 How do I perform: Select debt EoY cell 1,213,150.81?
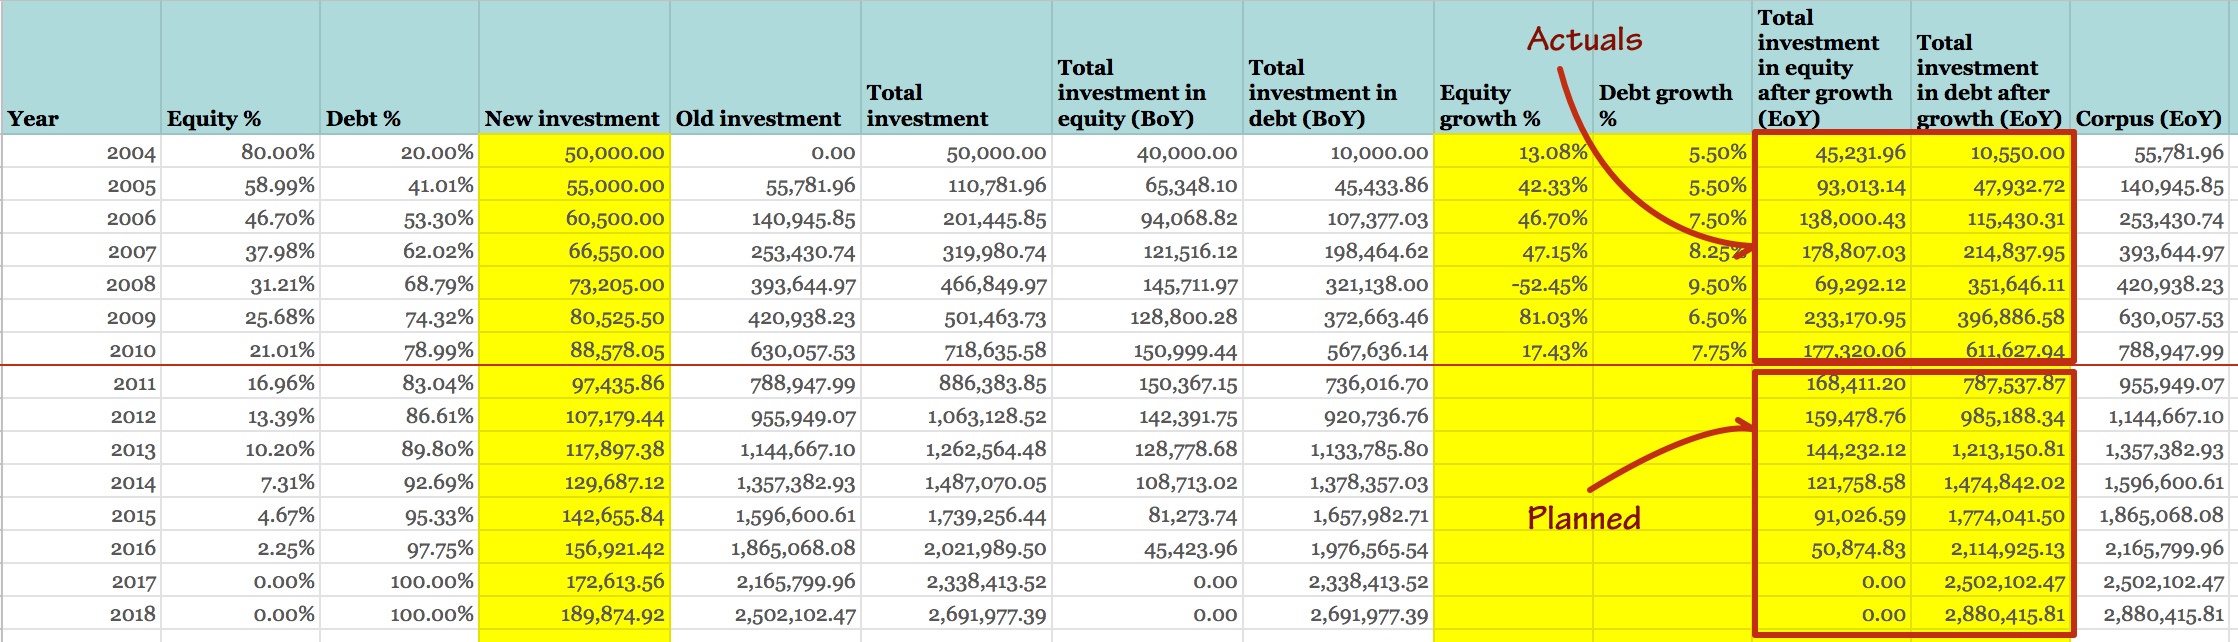click(x=1990, y=449)
